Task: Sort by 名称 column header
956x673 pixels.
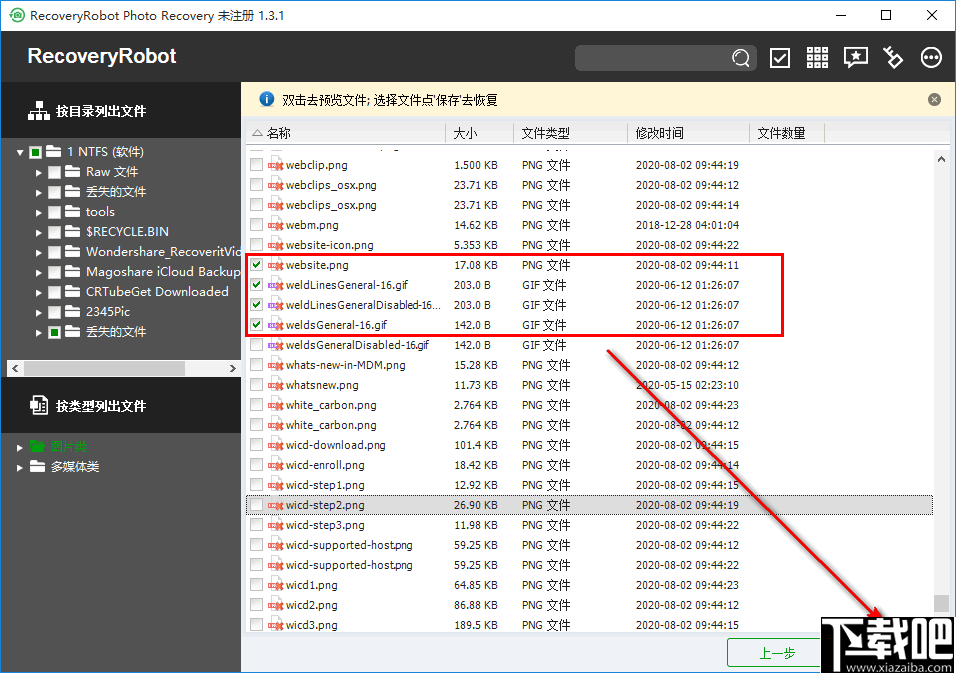Action: click(346, 133)
